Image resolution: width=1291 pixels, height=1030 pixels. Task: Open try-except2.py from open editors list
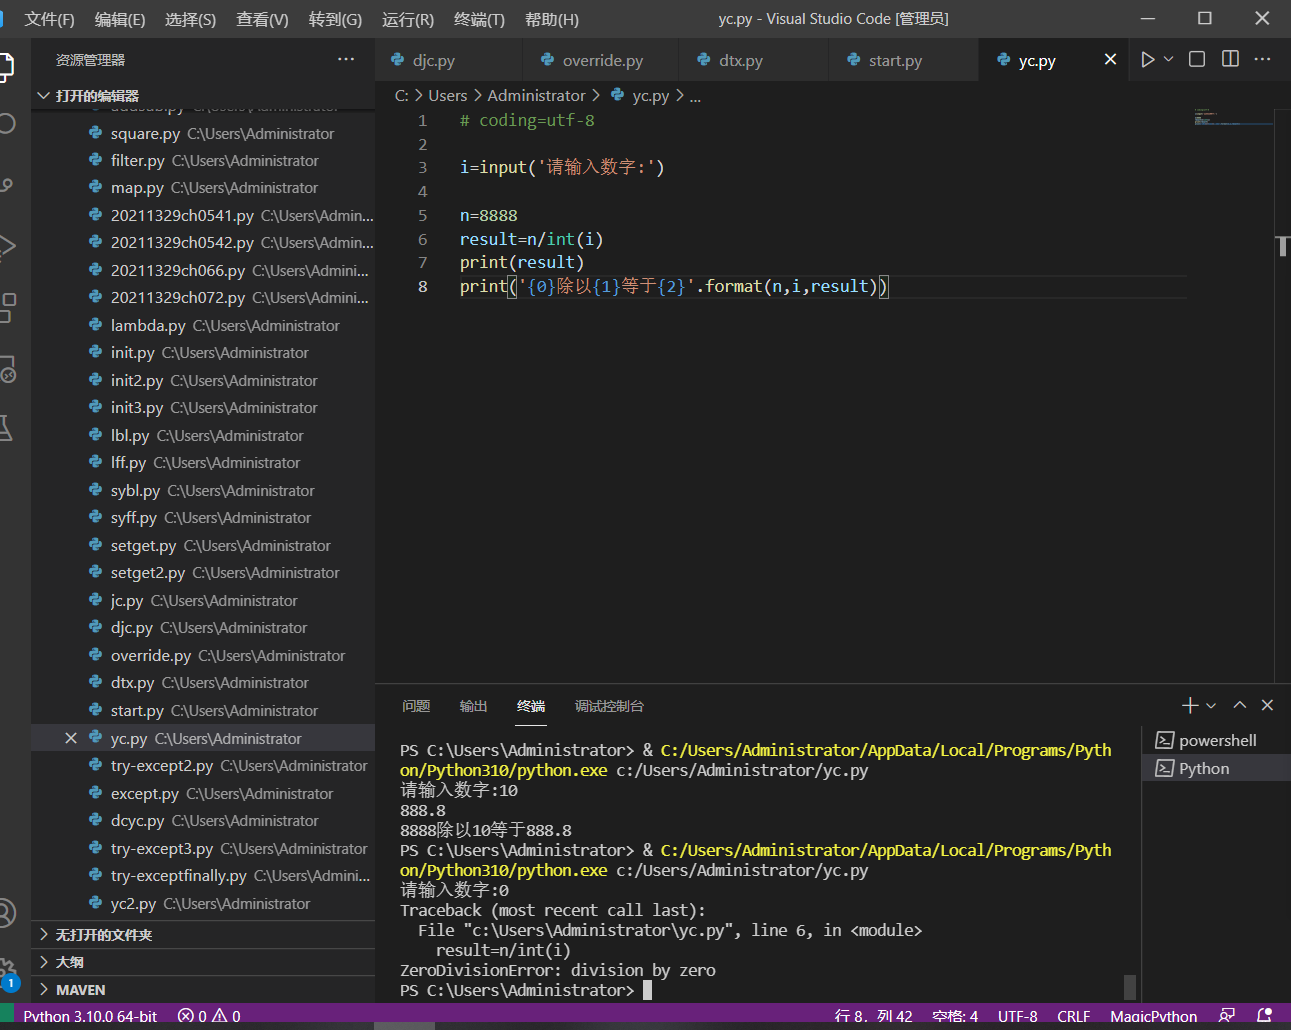point(162,766)
